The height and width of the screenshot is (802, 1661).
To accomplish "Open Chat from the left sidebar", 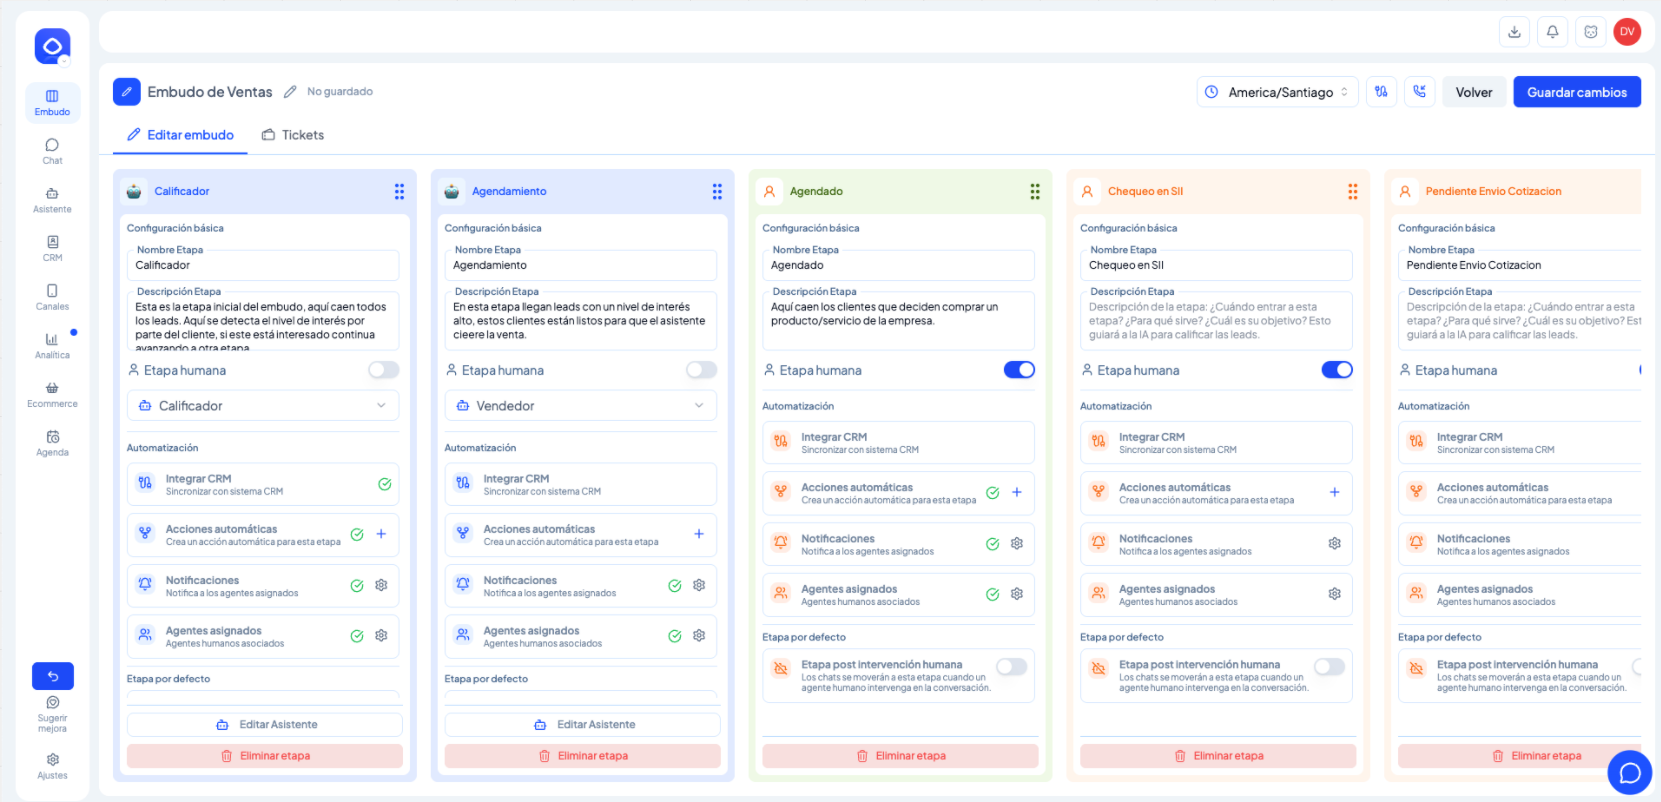I will pyautogui.click(x=52, y=151).
